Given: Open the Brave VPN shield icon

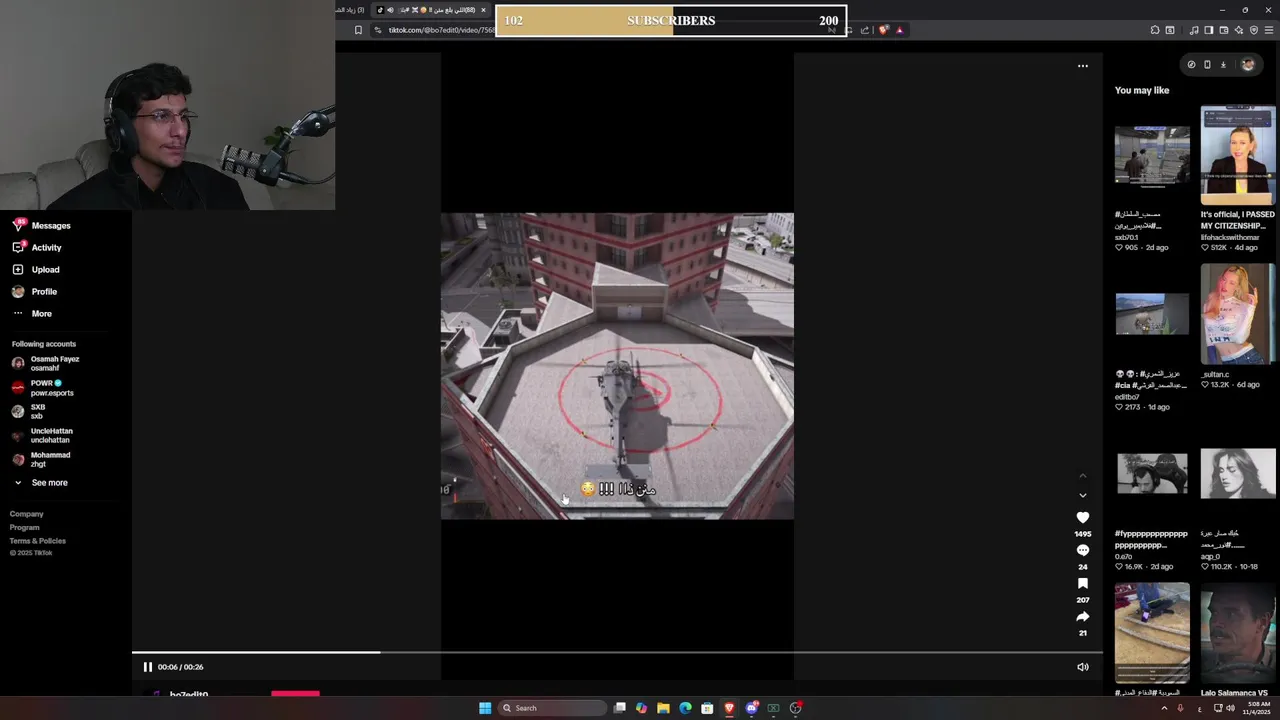Looking at the screenshot, I should point(1254,30).
